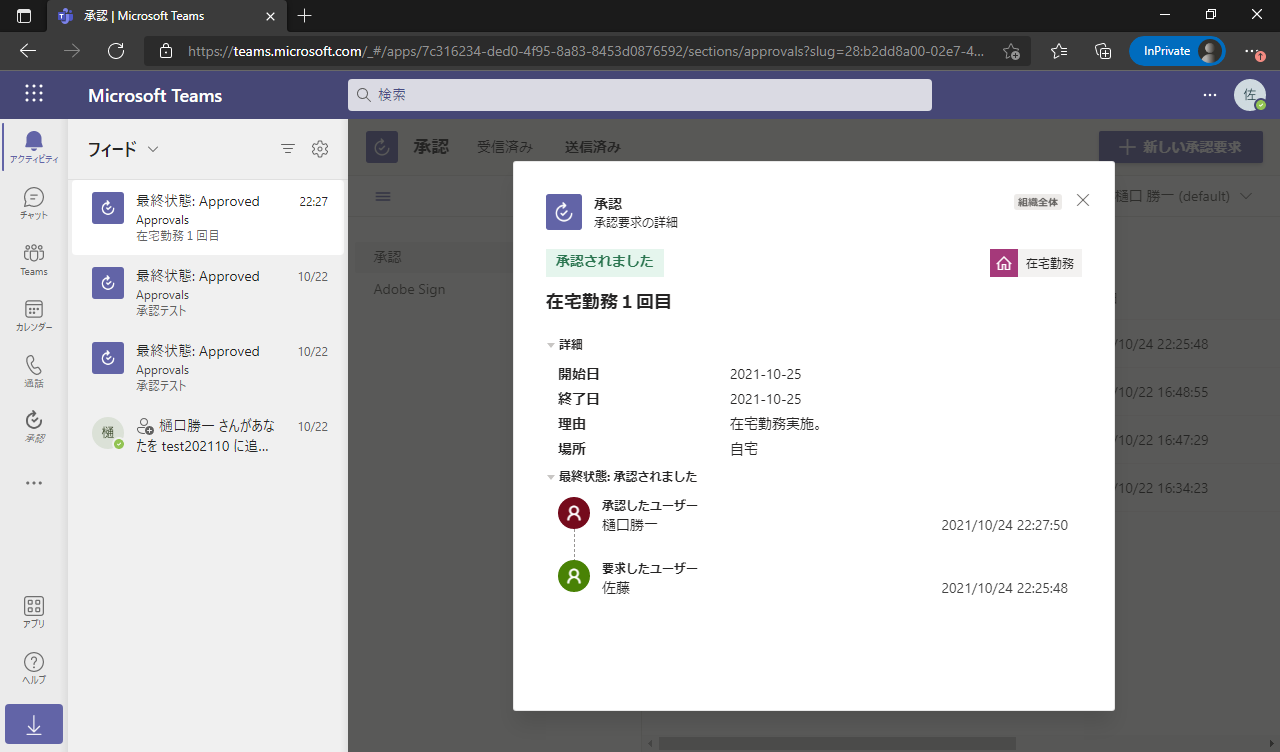Click the Approvals app icon in dialog header
This screenshot has width=1280, height=752.
[x=564, y=212]
